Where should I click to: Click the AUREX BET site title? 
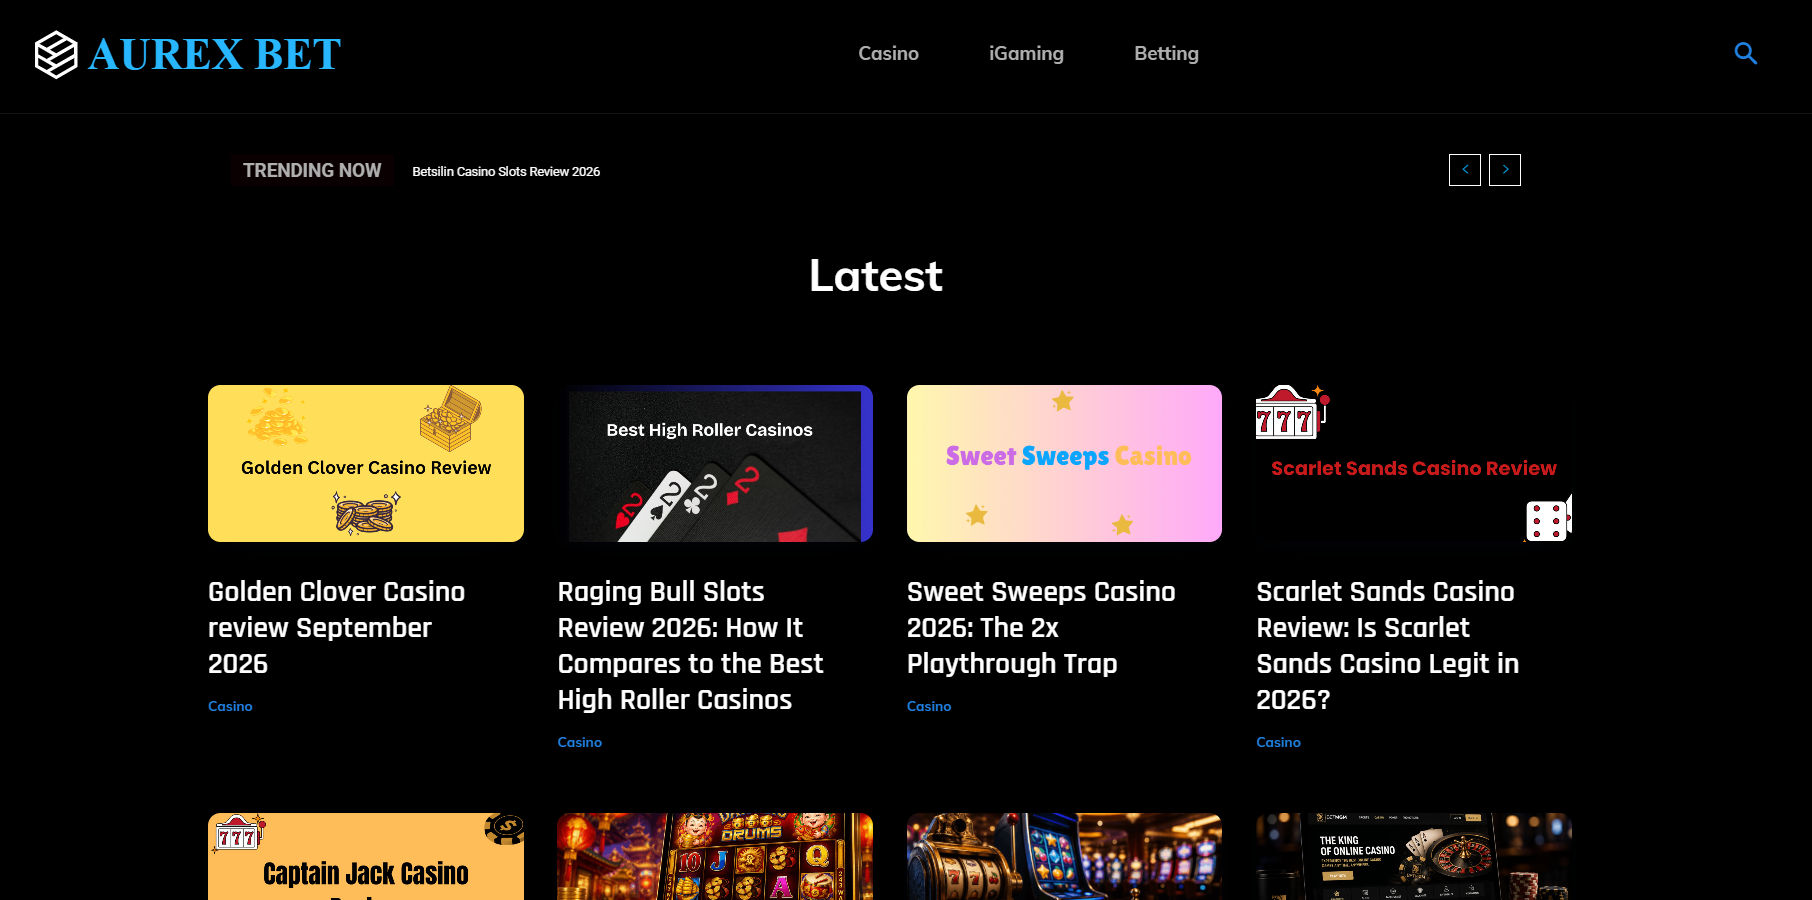[x=215, y=55]
